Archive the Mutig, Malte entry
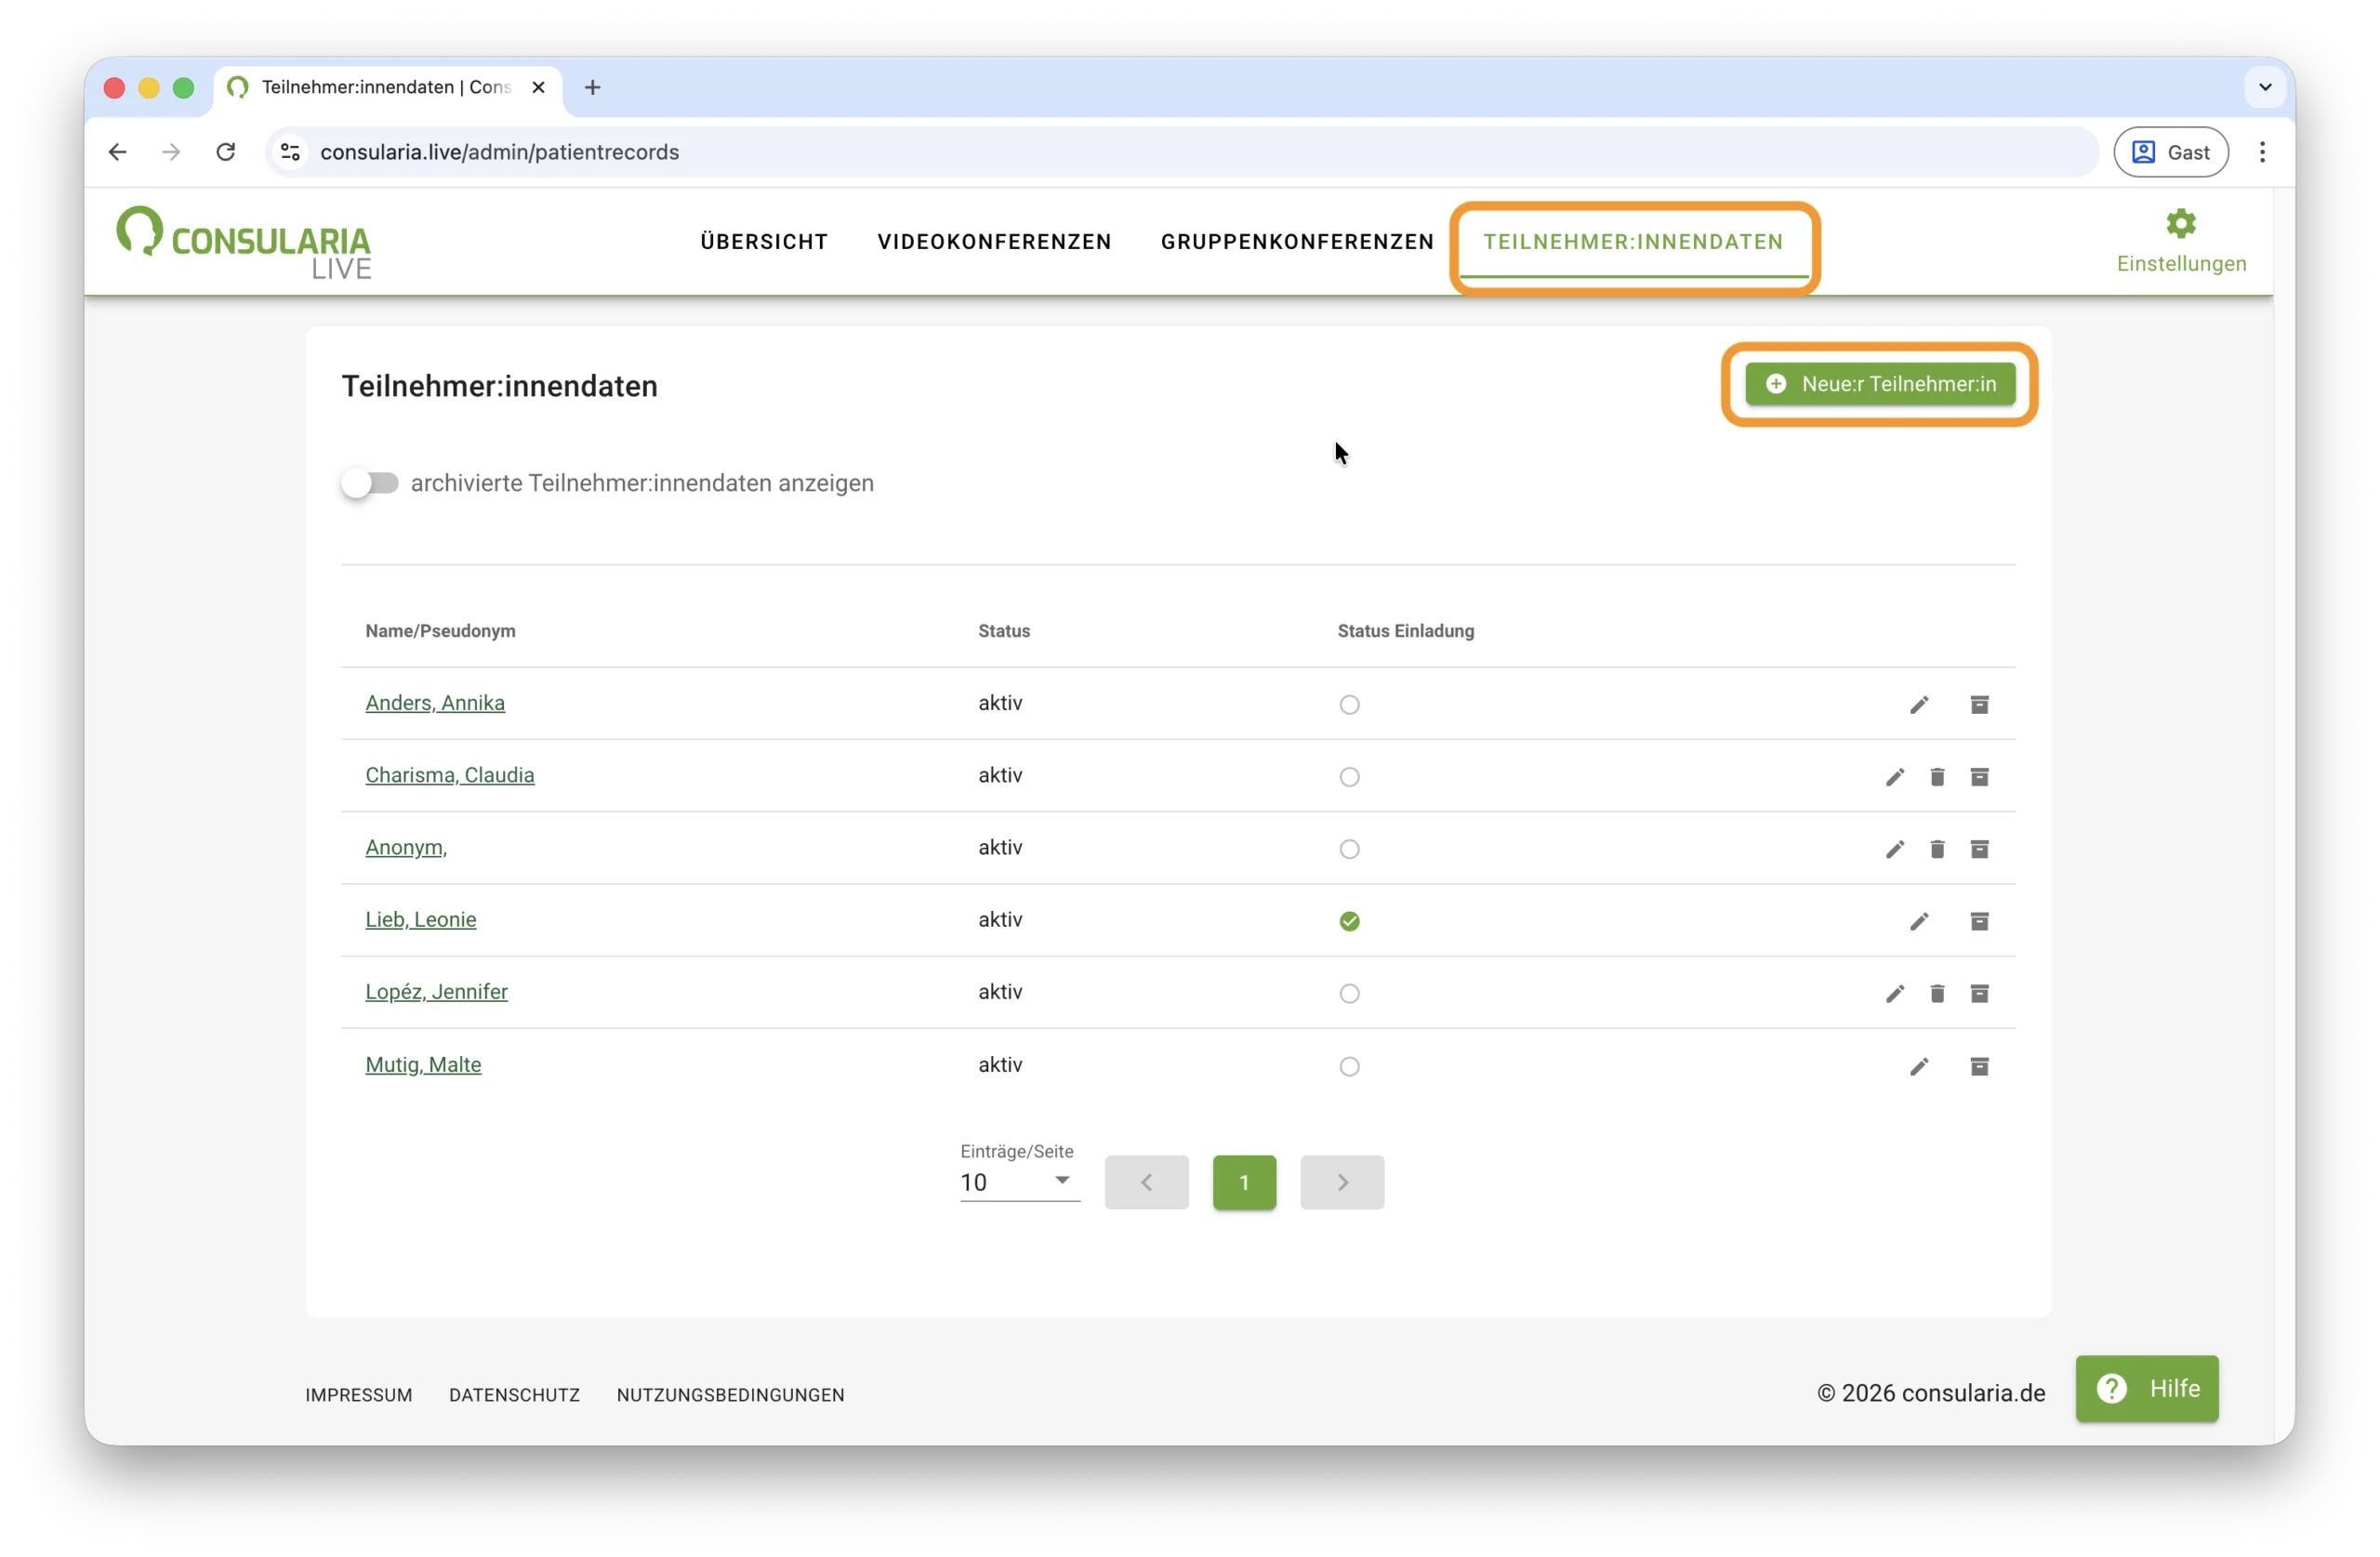 coord(1979,1066)
